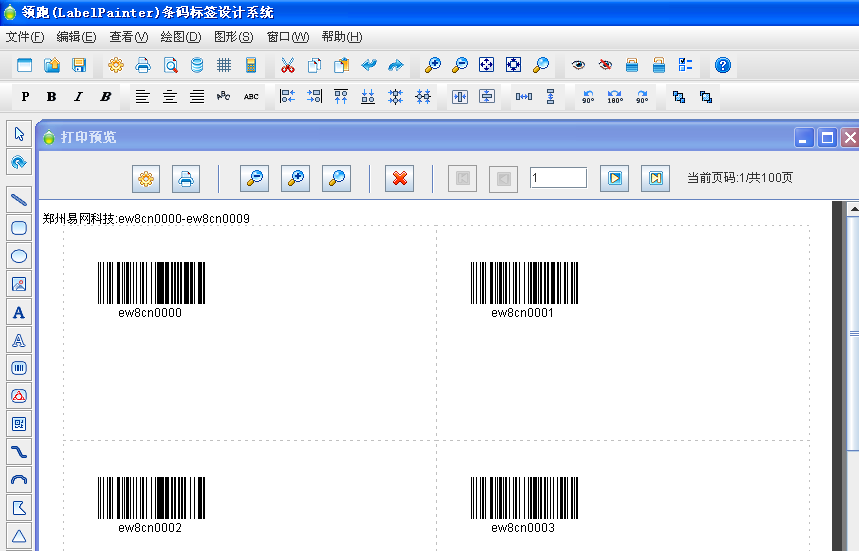Viewport: 859px width, 551px height.
Task: Toggle italic text formatting
Action: (78, 97)
